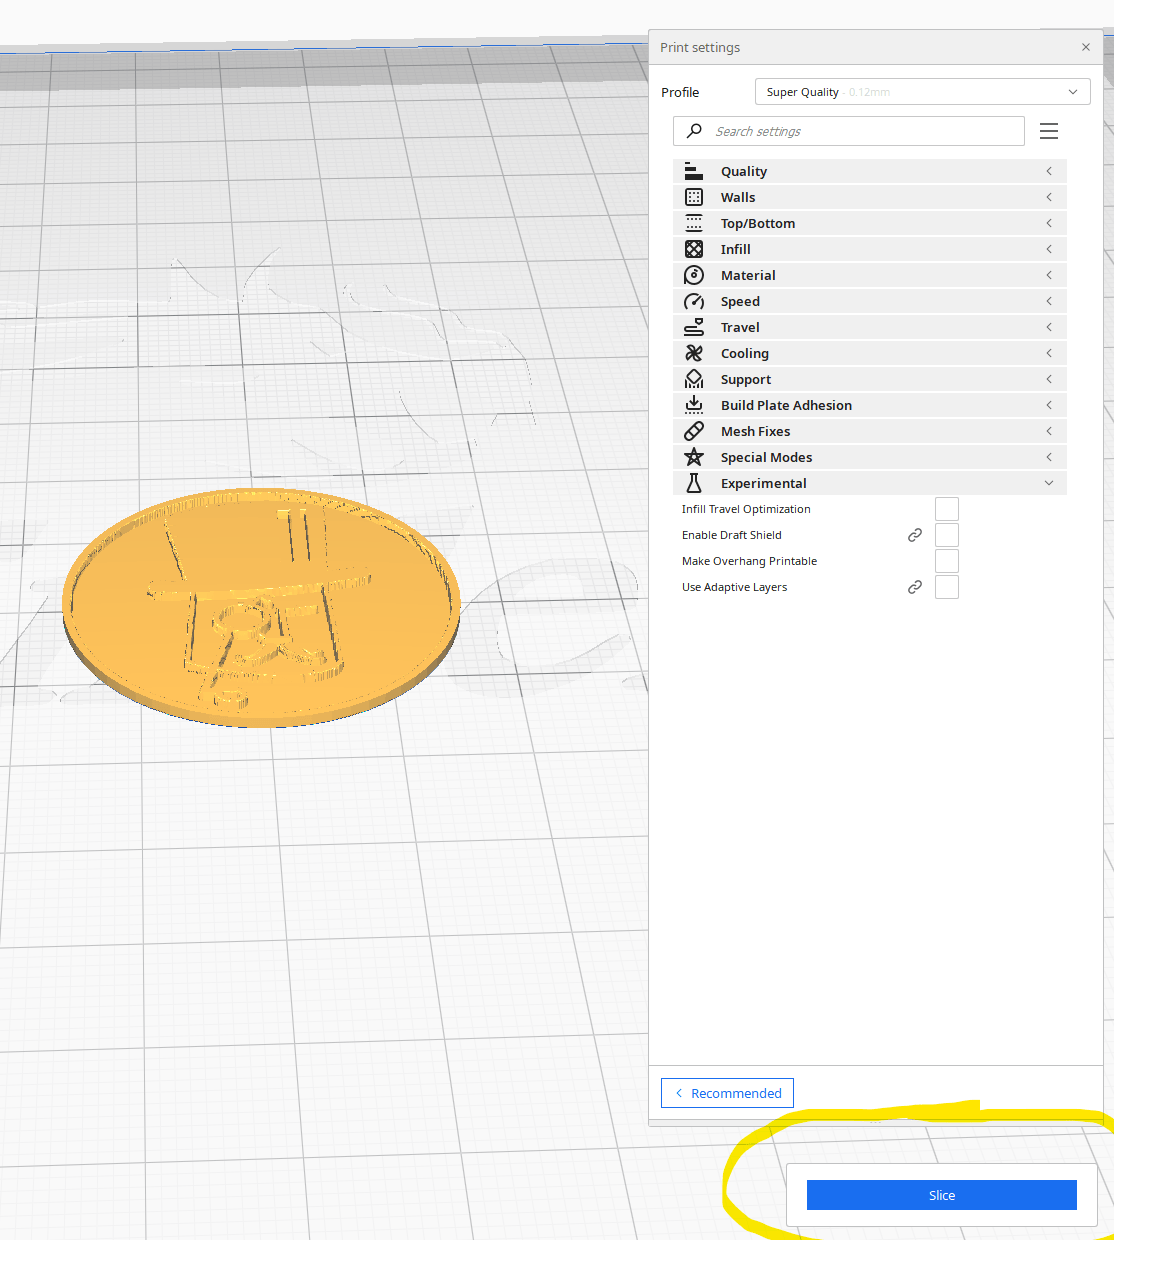Click link icon beside Enable Draft Shield
1151x1262 pixels.
point(914,535)
